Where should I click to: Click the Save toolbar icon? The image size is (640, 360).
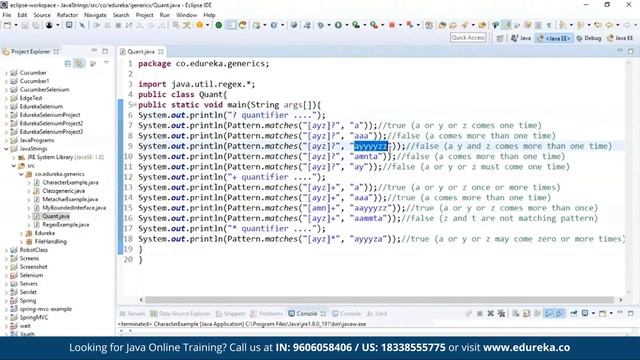(25, 25)
